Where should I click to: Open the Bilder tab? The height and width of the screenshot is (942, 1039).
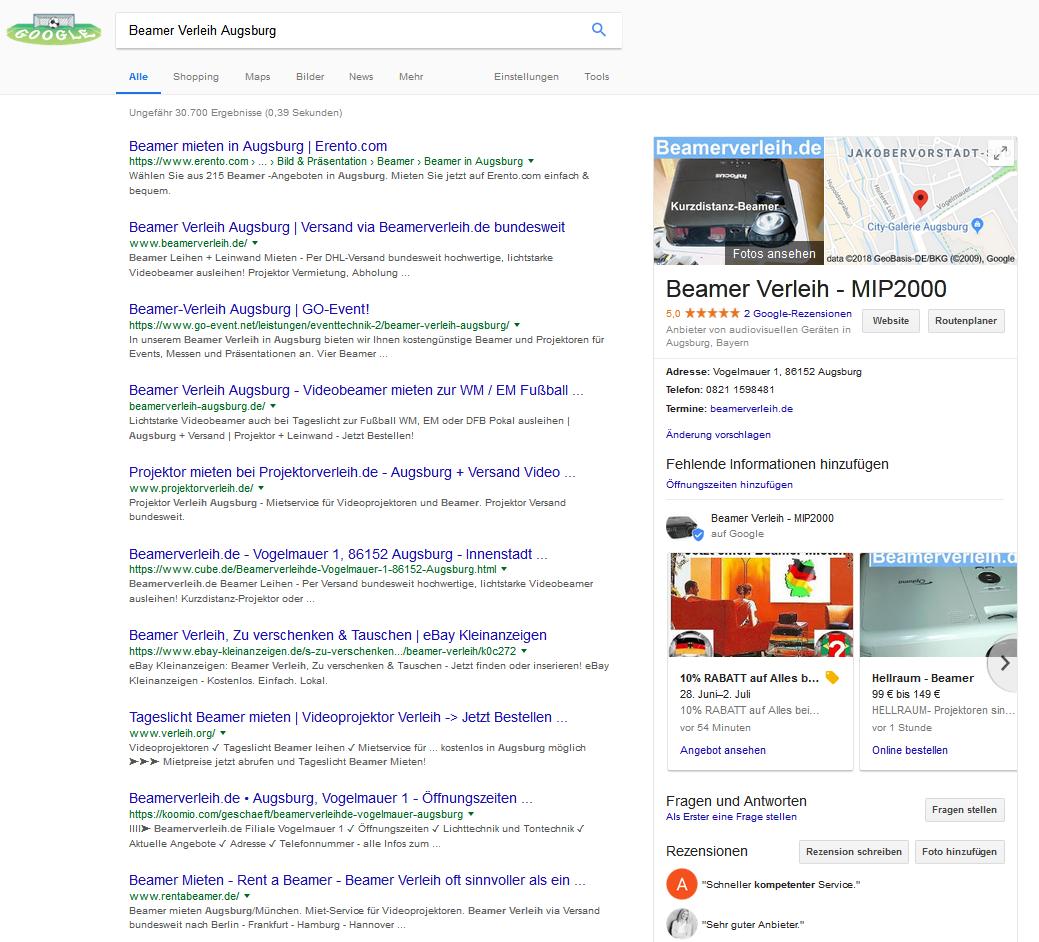[310, 77]
